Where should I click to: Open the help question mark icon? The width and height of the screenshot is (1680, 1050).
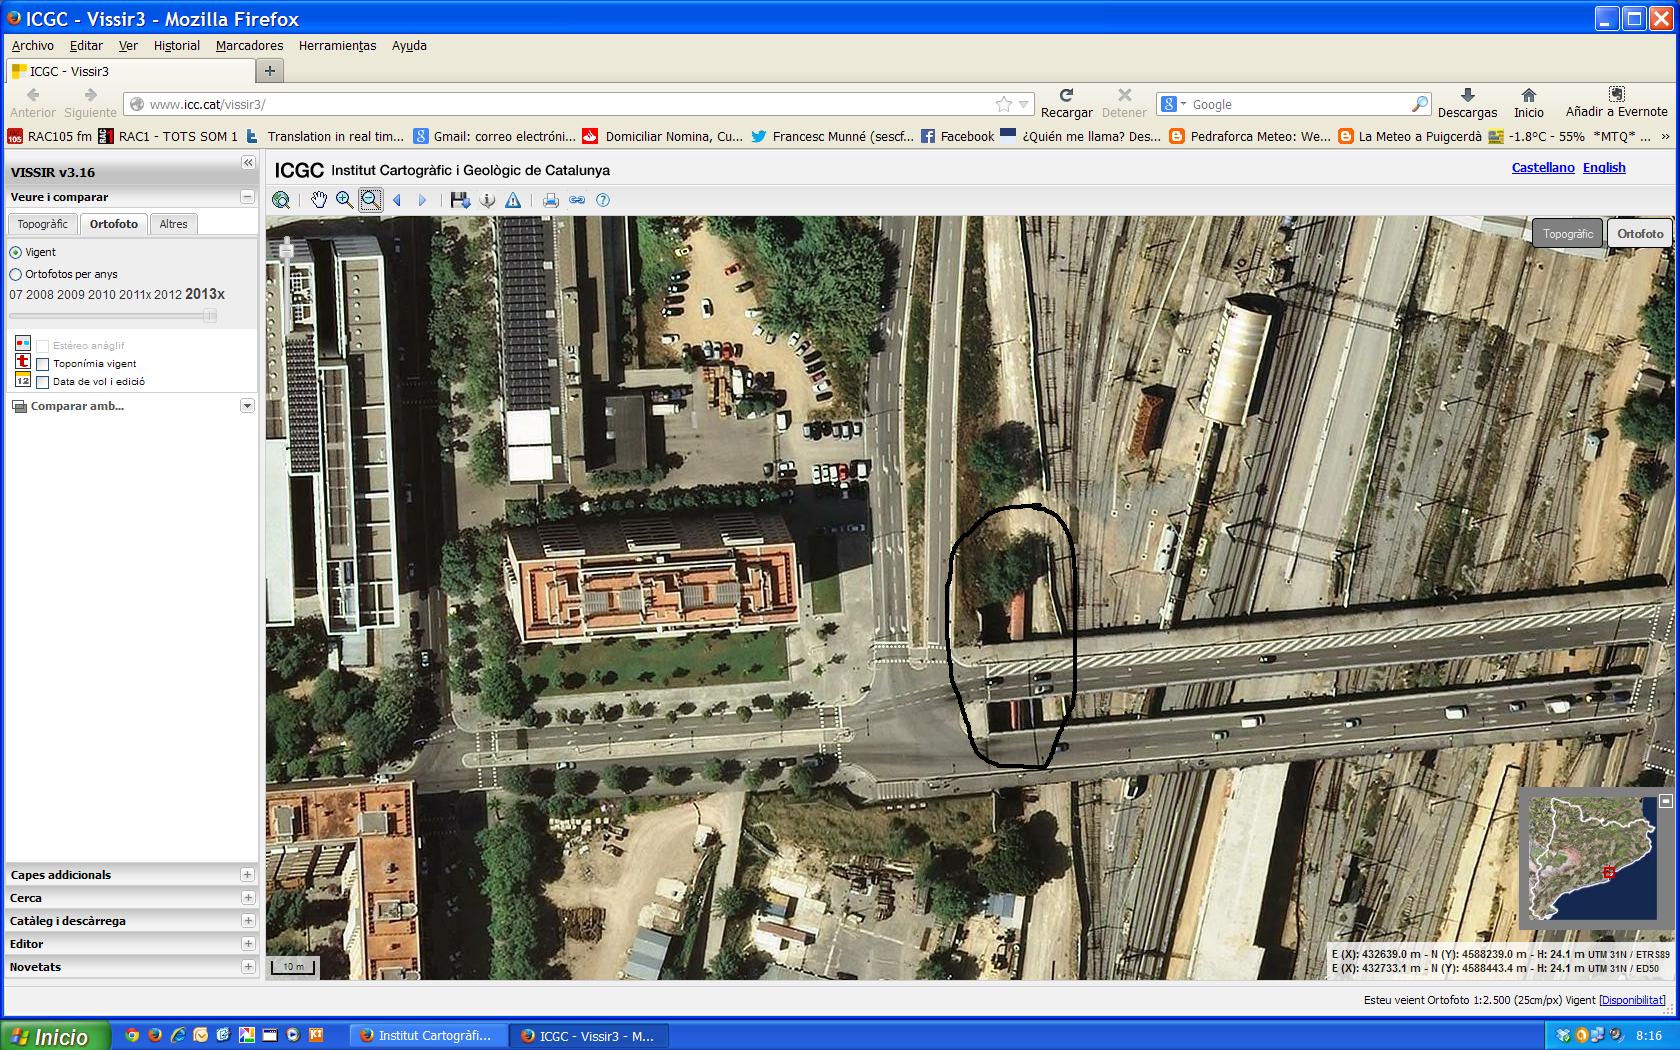point(603,200)
